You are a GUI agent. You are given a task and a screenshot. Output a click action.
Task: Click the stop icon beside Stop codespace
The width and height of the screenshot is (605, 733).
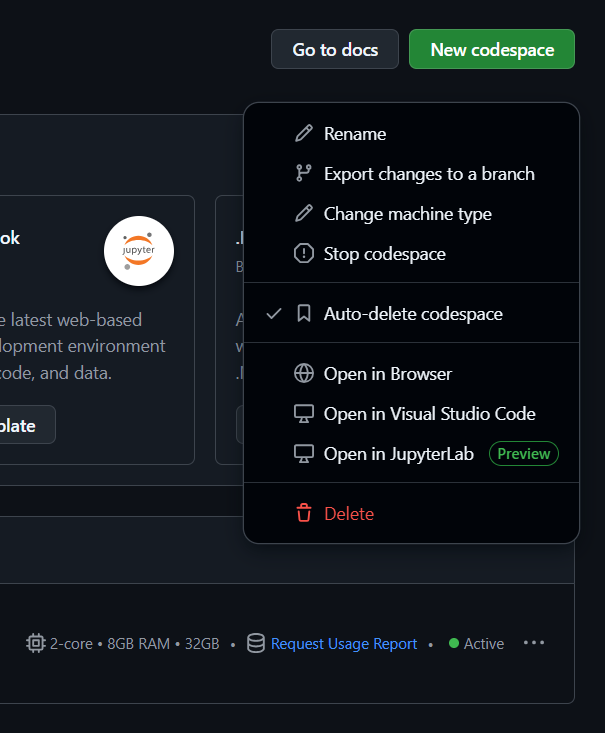coord(304,253)
